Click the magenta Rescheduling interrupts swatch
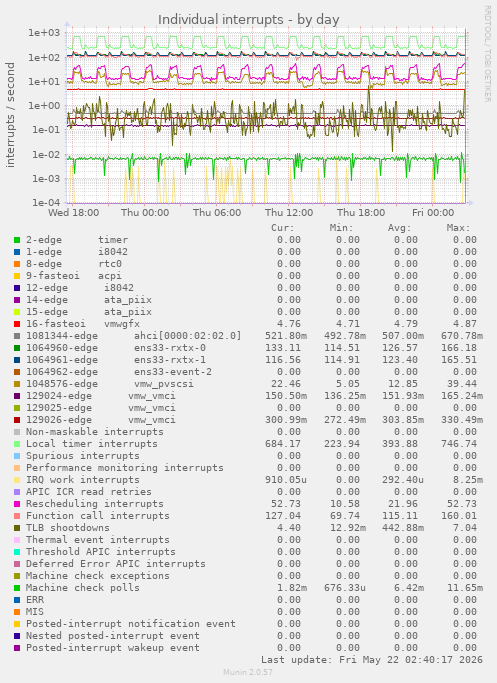This screenshot has height=683, width=497. 17,504
